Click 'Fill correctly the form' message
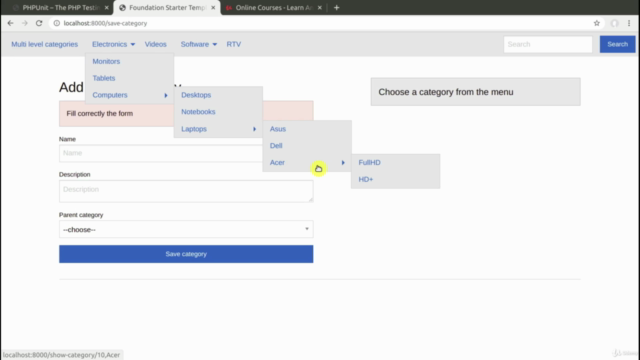This screenshot has height=360, width=640. pos(100,113)
